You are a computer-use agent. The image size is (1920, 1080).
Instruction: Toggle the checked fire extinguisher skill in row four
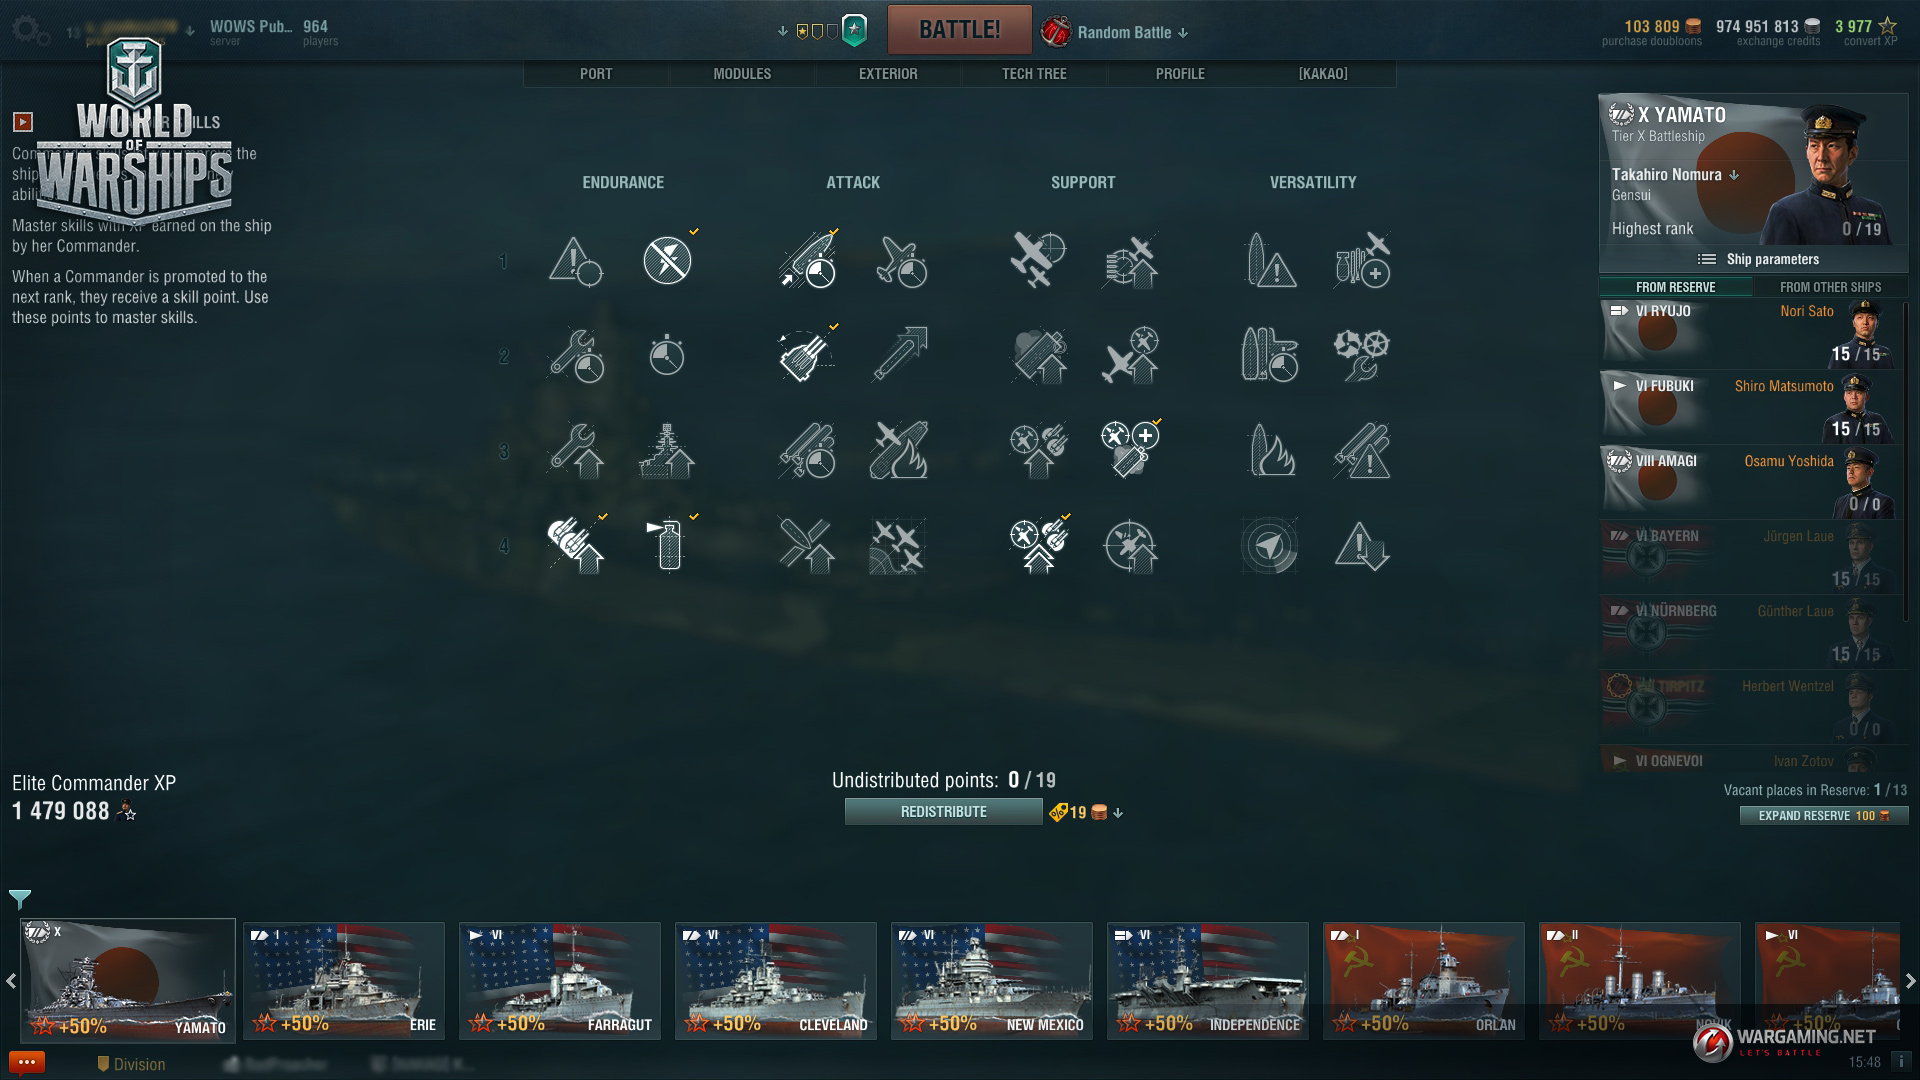tap(669, 546)
